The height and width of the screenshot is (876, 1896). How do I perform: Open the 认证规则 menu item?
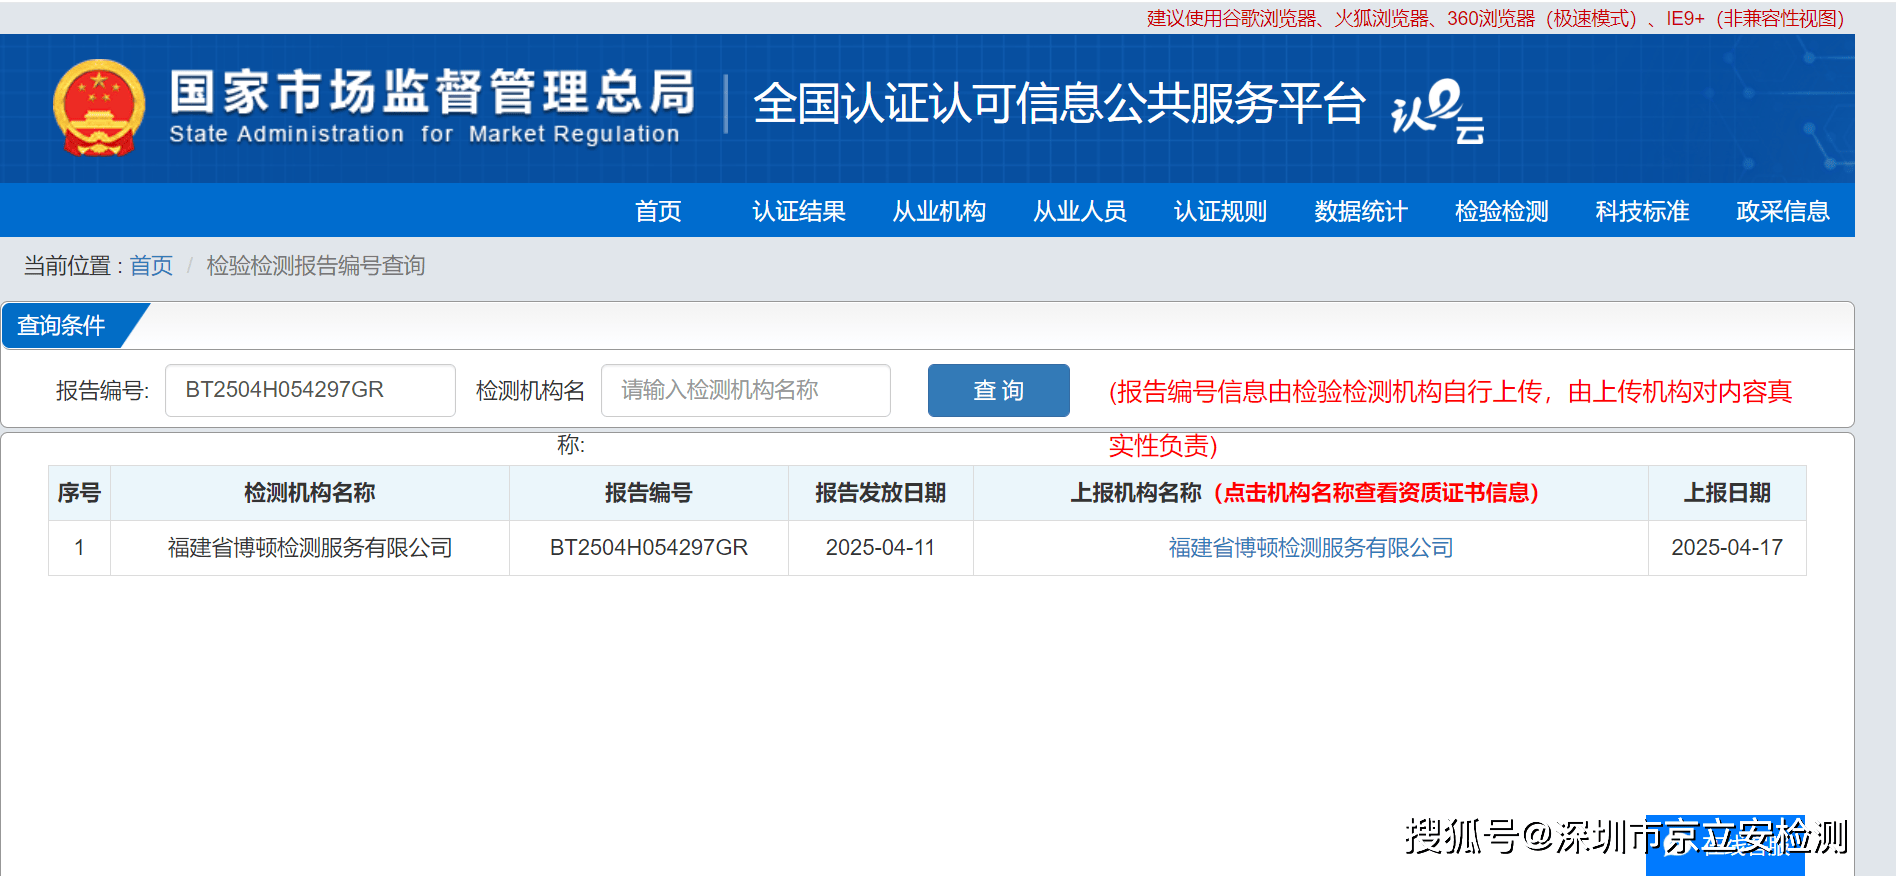1220,211
